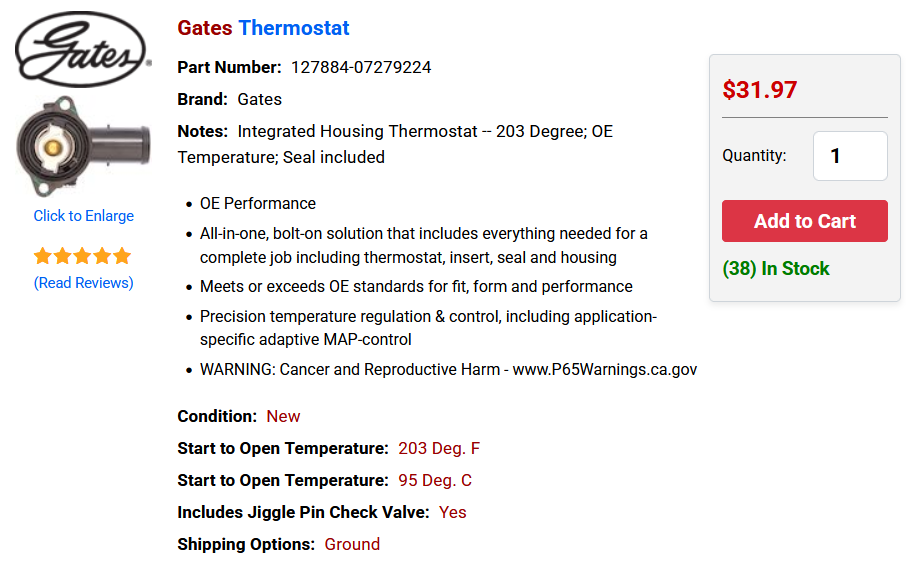Click the New condition value
This screenshot has height=575, width=906.
pos(283,417)
